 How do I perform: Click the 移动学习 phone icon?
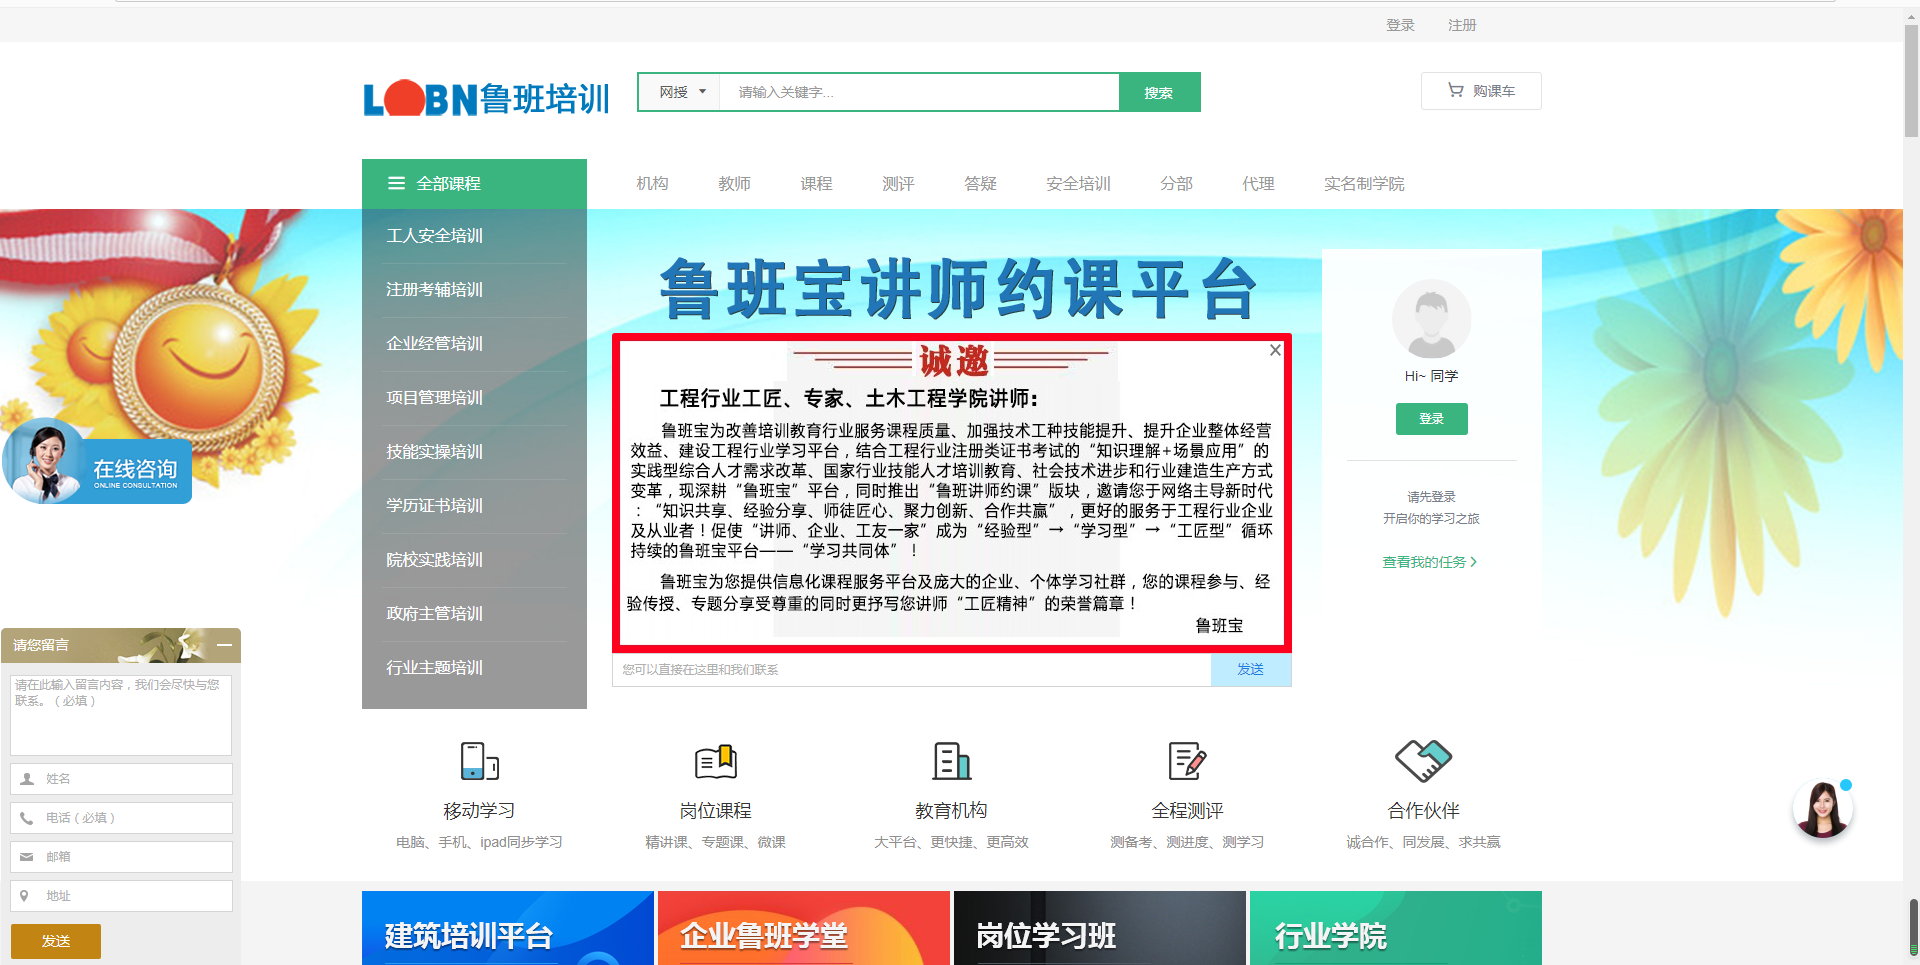point(479,761)
